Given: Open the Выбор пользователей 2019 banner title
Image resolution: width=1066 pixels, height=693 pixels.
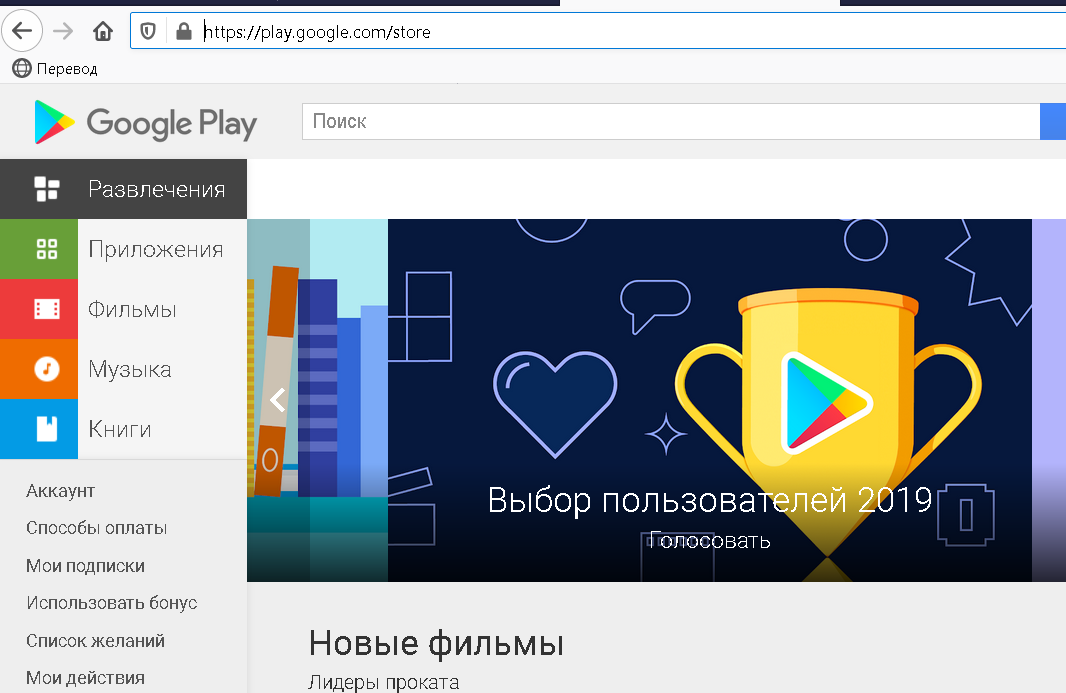Looking at the screenshot, I should point(710,501).
